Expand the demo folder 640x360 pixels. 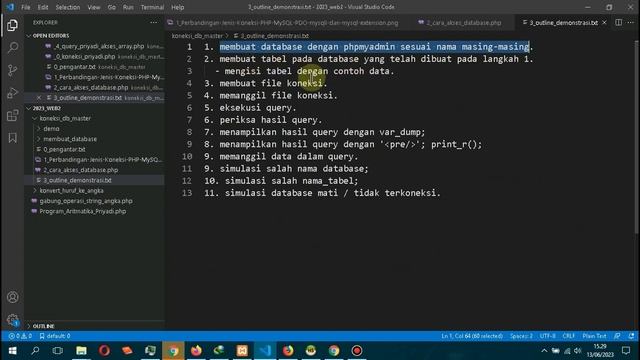(x=51, y=129)
